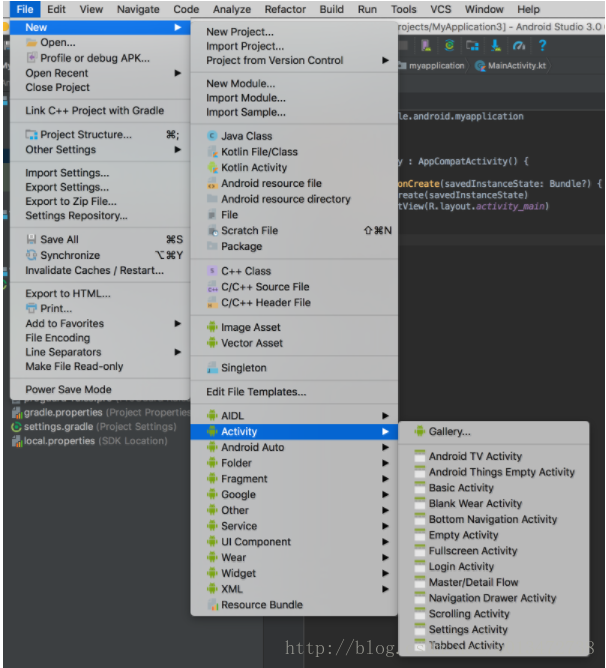Expand the Service submenu arrow

(x=385, y=526)
